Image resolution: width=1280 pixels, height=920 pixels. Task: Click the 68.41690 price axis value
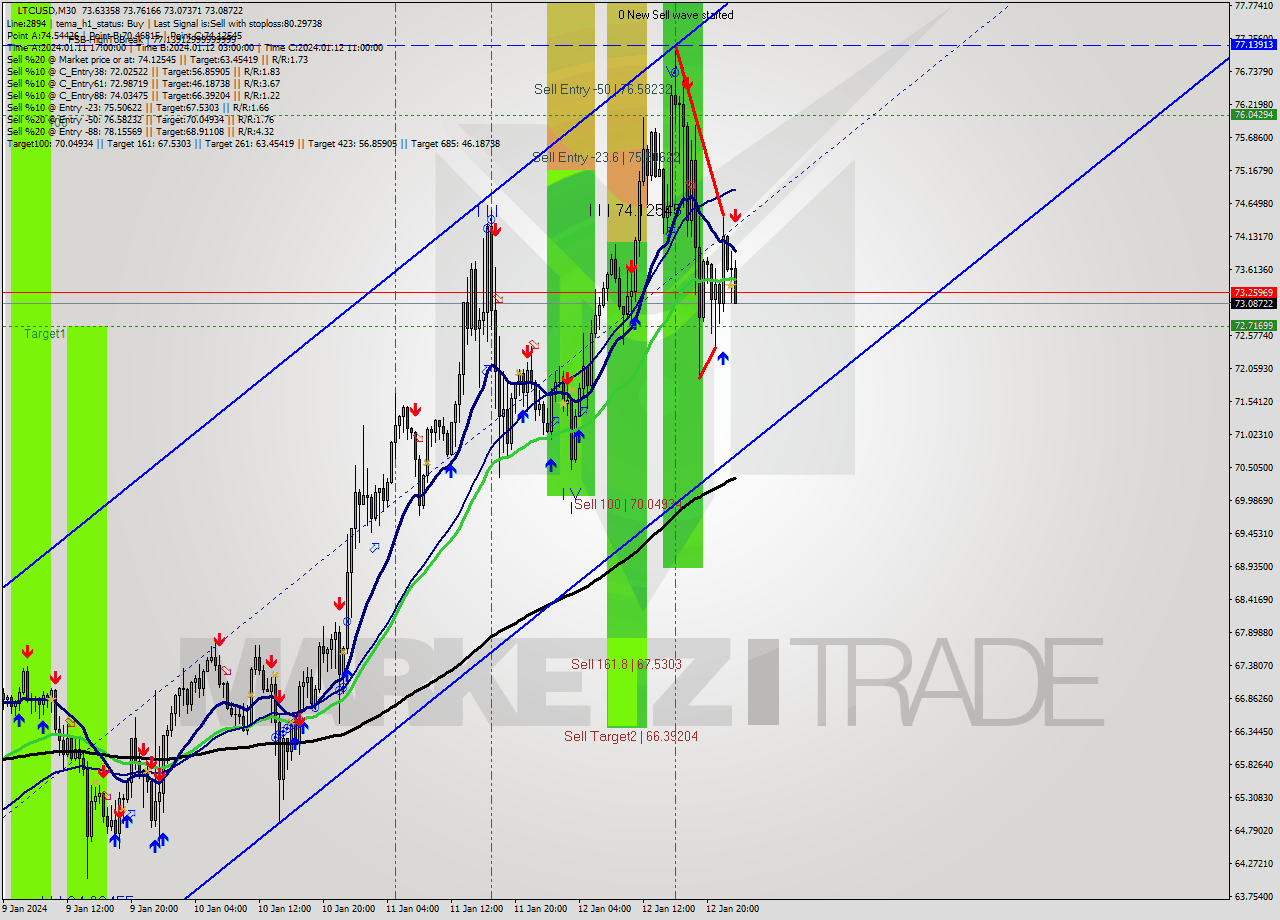click(1253, 599)
